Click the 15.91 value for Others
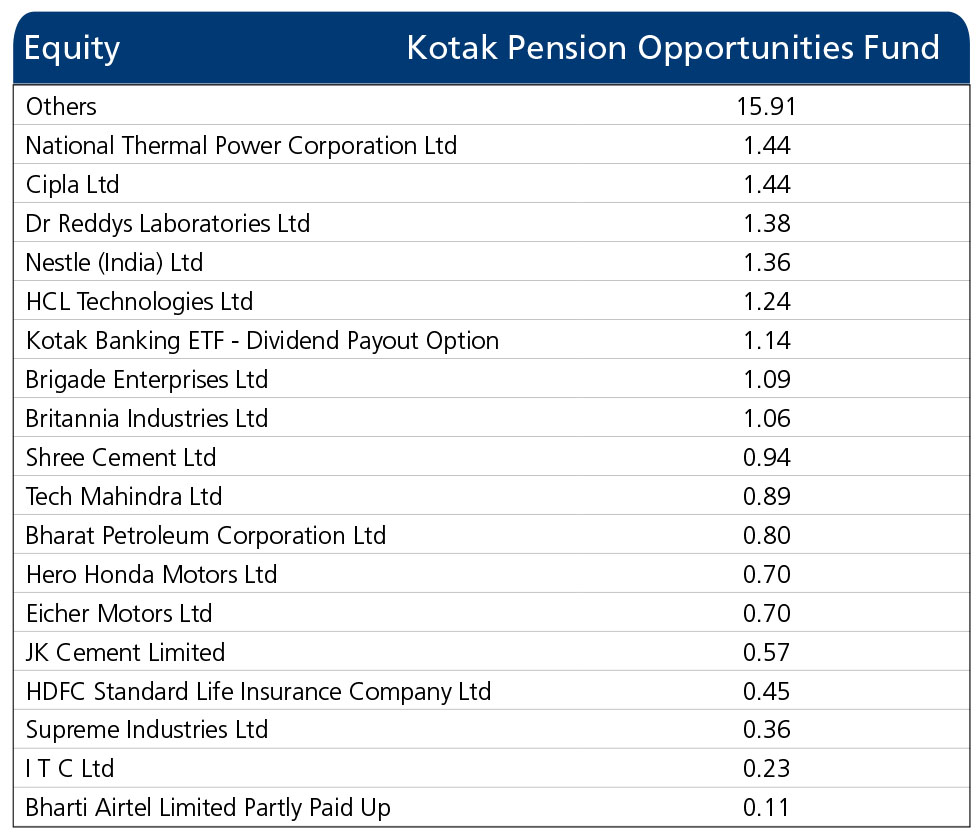978x836 pixels. [x=767, y=106]
